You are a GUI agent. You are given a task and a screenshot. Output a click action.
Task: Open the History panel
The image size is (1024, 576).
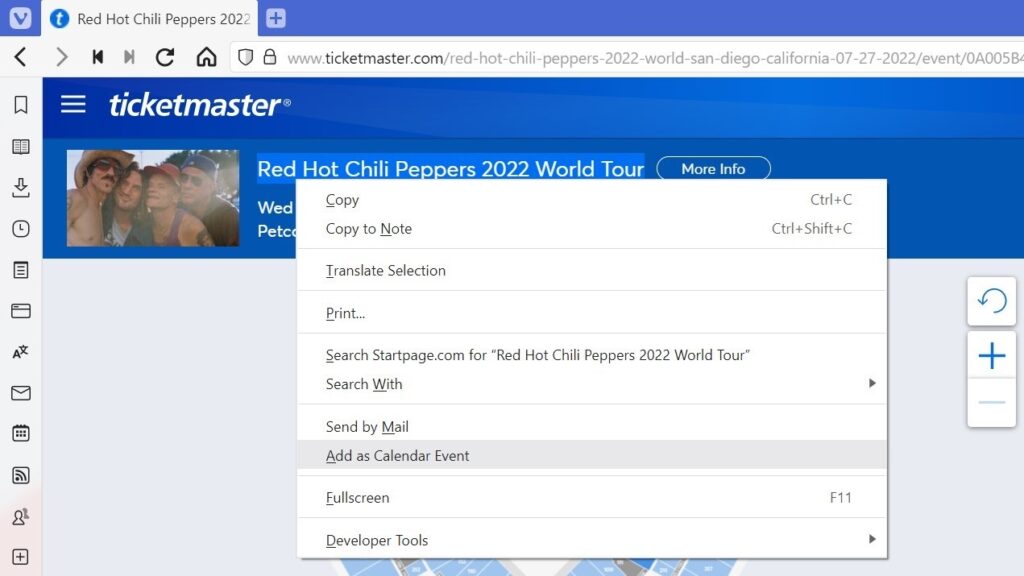21,229
